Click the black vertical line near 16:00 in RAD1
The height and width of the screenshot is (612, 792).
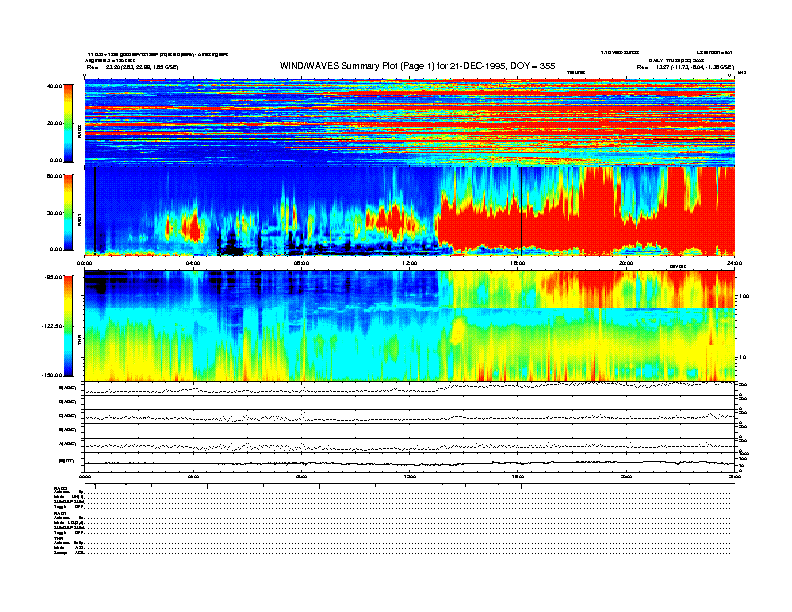tap(521, 211)
